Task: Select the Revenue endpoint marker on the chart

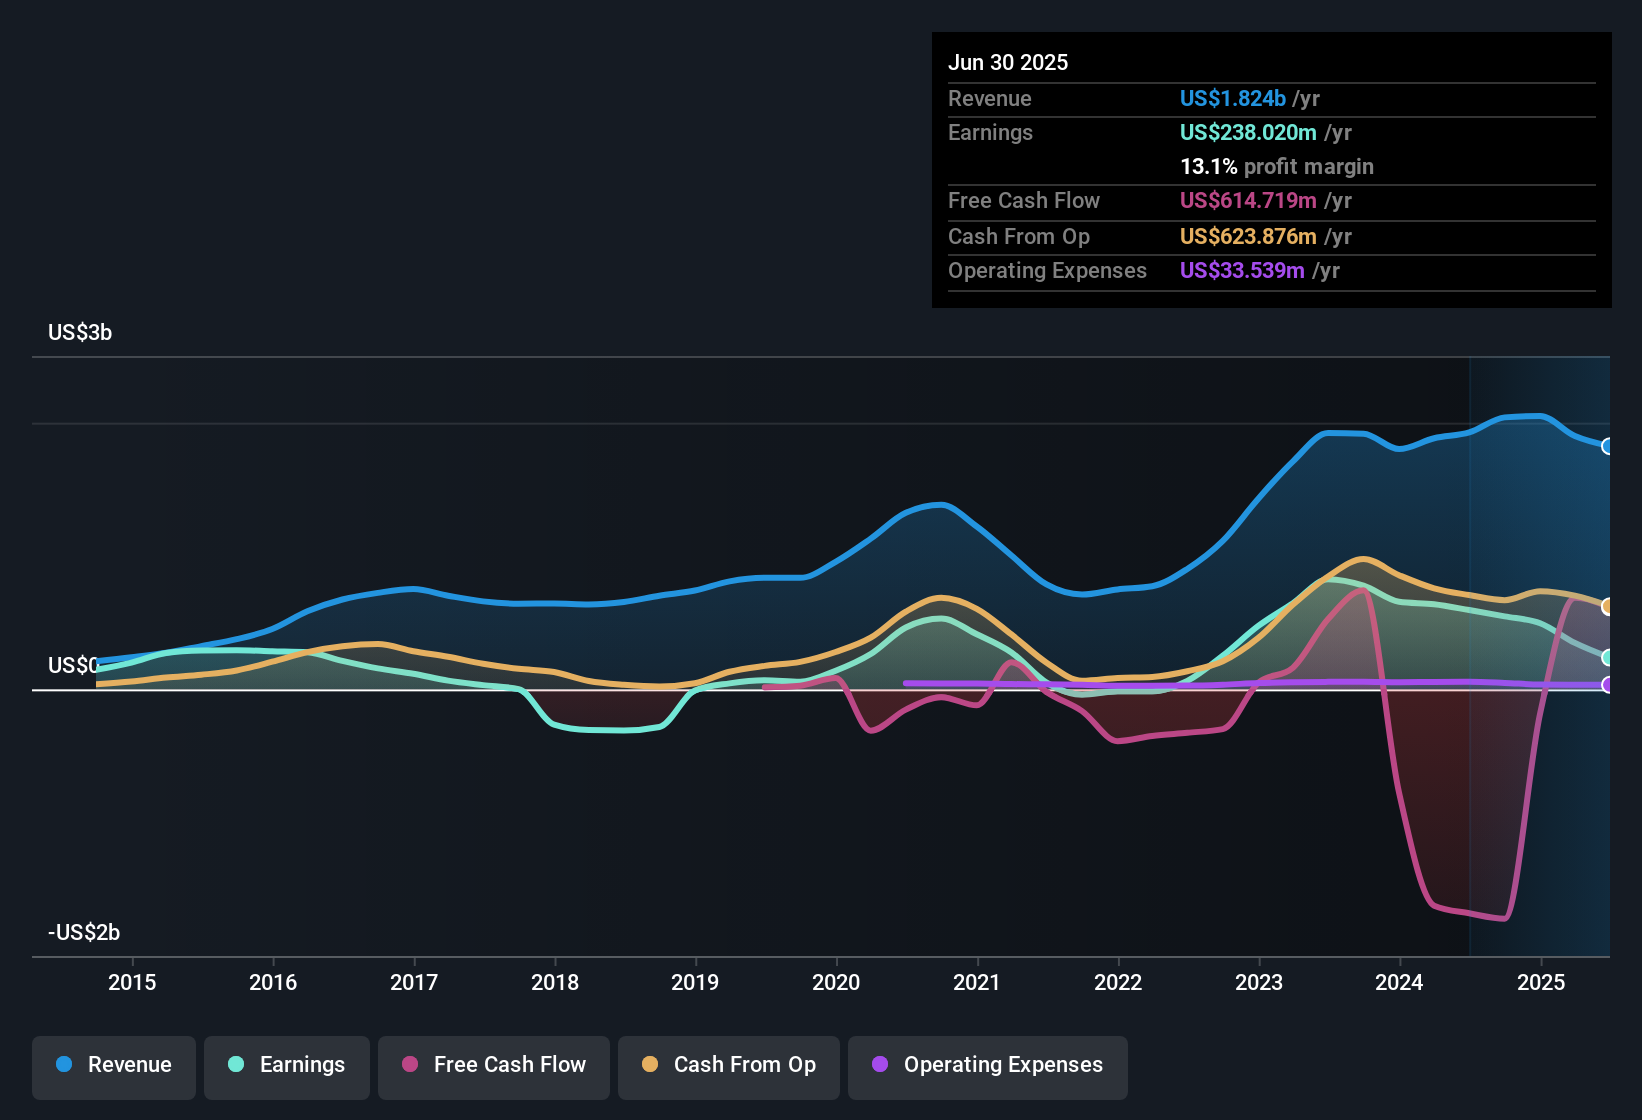Action: coord(1608,447)
